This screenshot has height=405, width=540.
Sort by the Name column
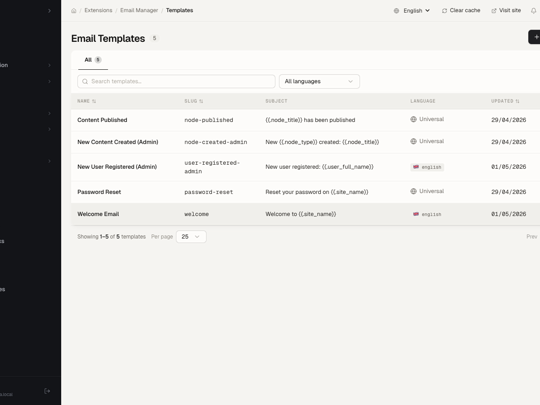[x=86, y=101]
